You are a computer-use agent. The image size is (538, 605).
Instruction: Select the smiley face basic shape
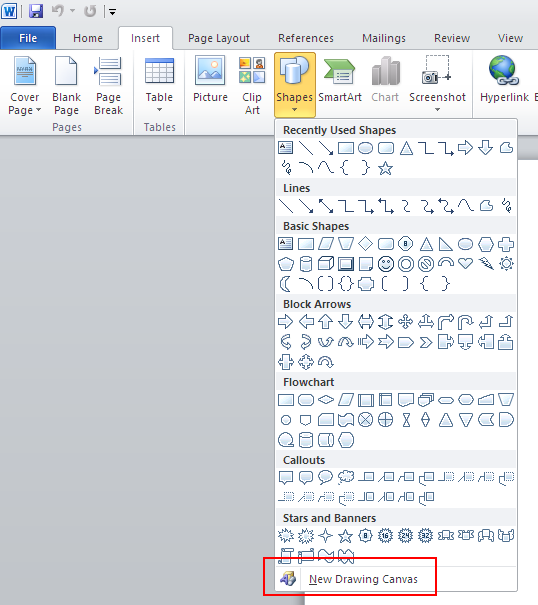pyautogui.click(x=386, y=264)
